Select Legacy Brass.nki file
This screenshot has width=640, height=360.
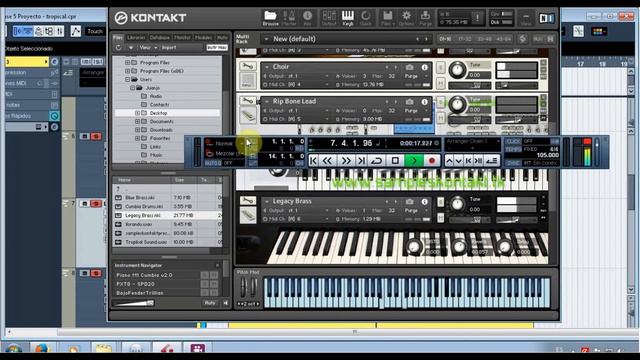(x=168, y=215)
